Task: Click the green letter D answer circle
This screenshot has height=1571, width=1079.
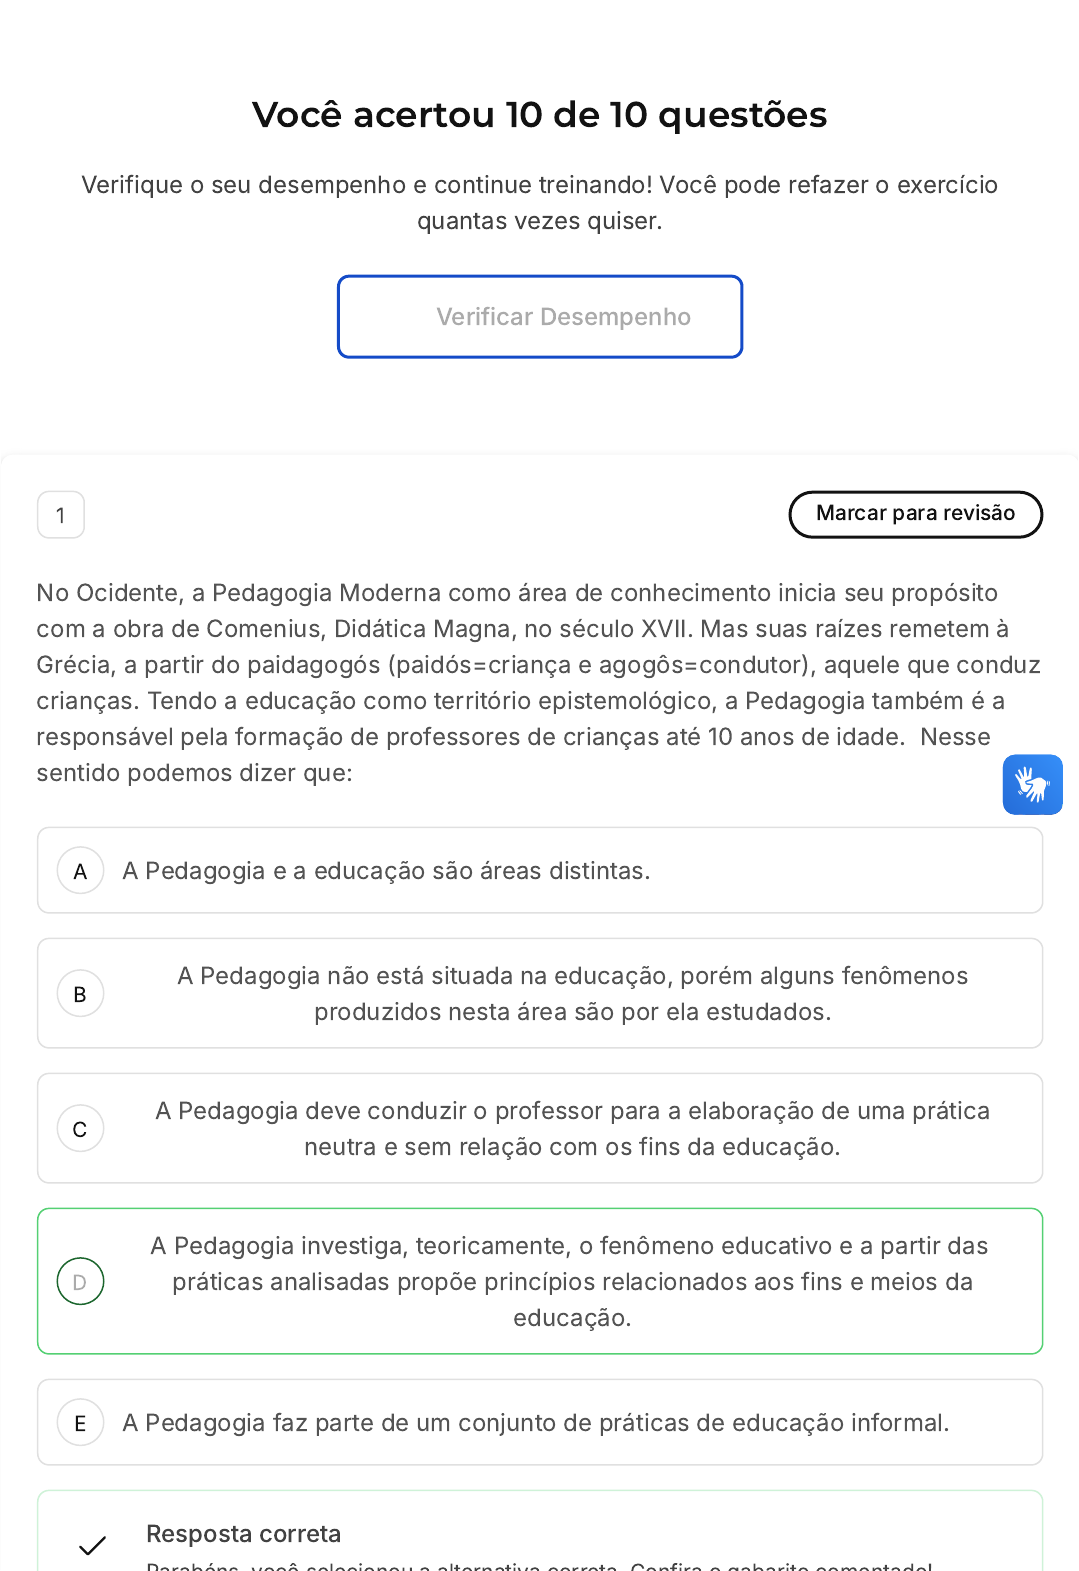Action: pos(81,1281)
